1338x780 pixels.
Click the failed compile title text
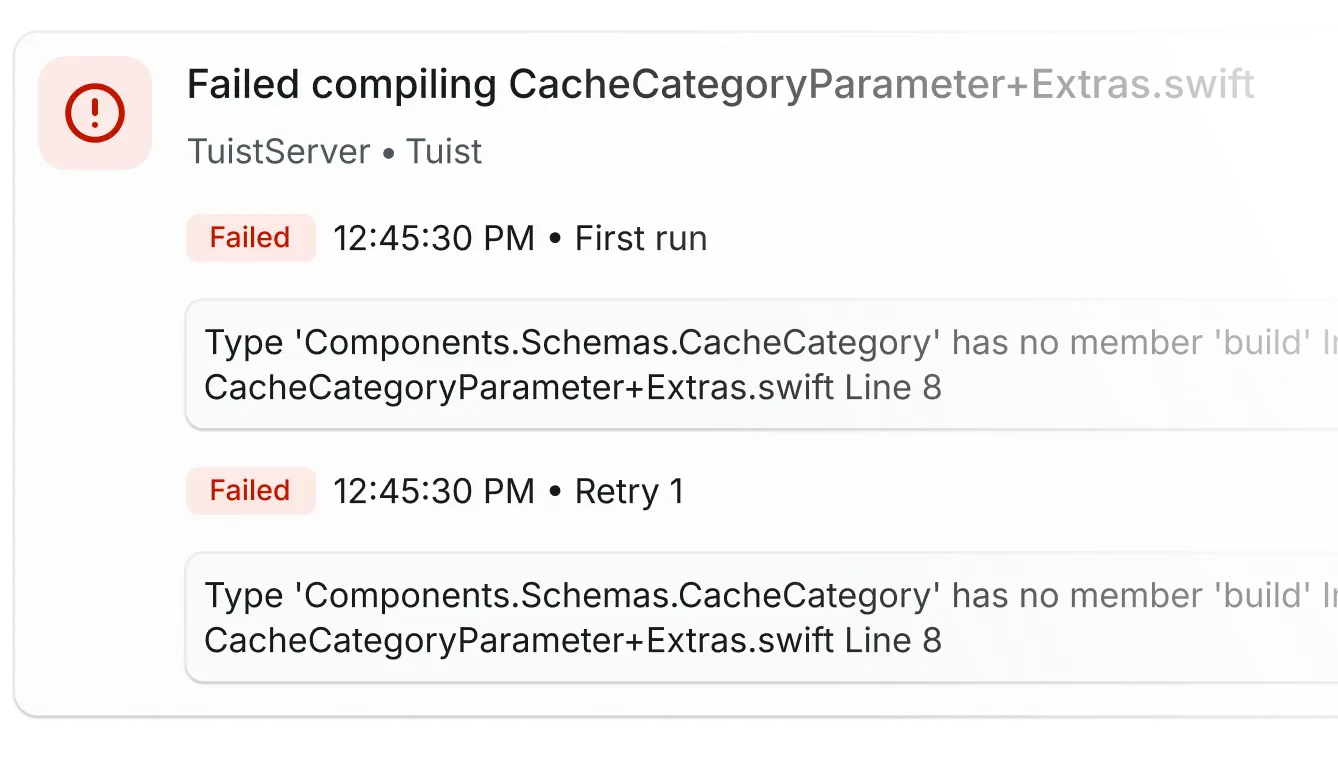click(720, 84)
